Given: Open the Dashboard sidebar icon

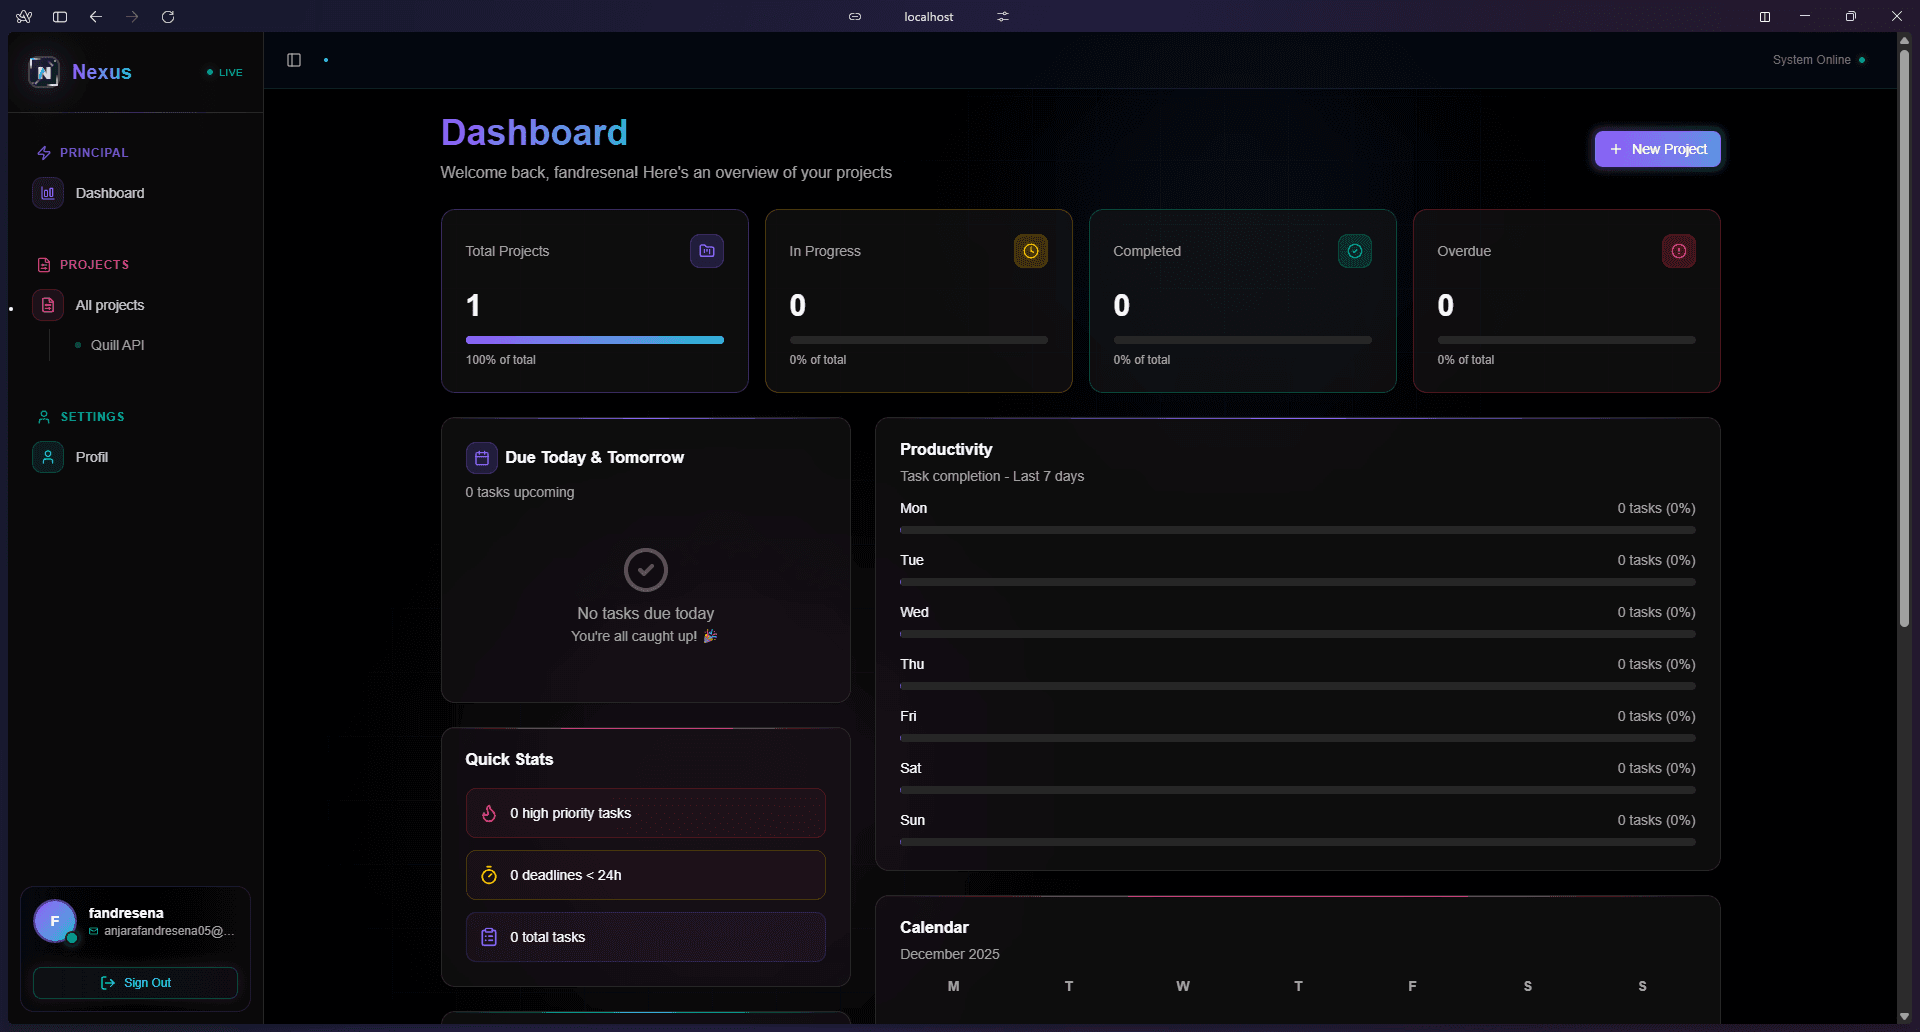Looking at the screenshot, I should point(48,193).
